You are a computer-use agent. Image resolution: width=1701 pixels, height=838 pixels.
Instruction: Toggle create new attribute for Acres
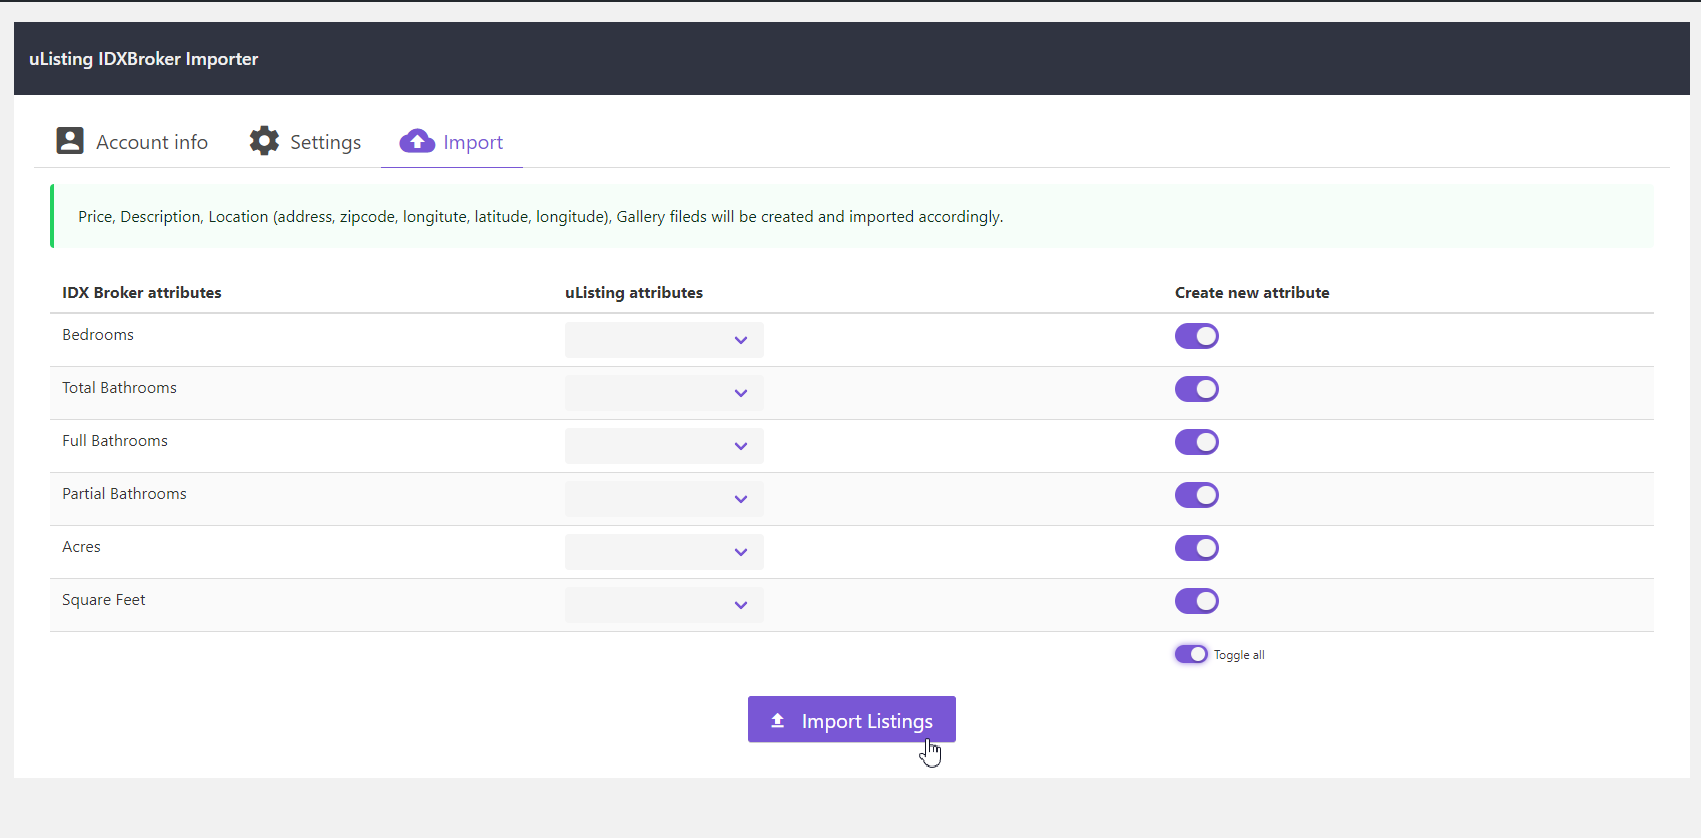1196,548
